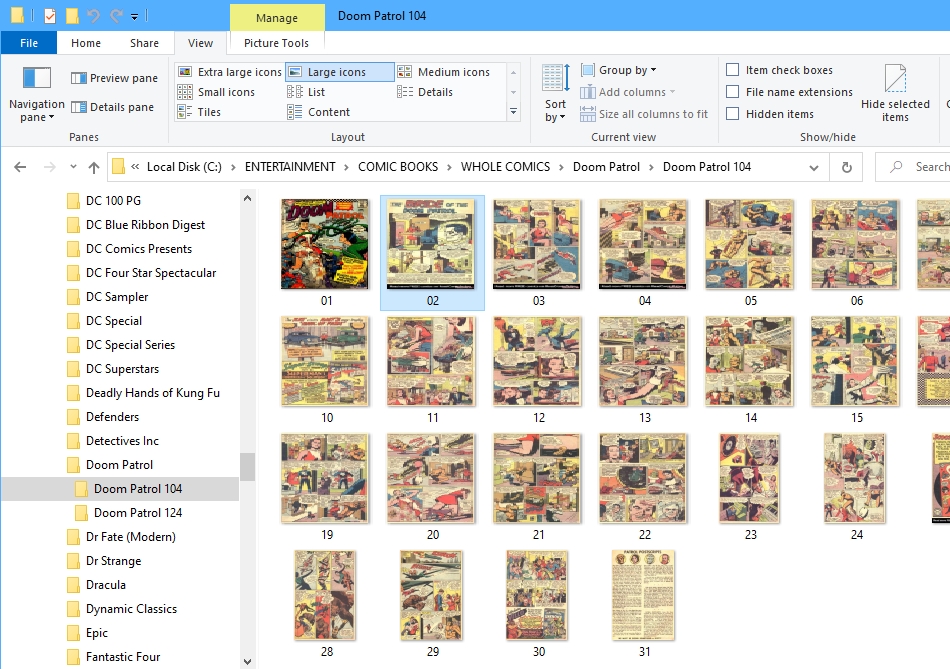Select Medium icons layout
The width and height of the screenshot is (950, 669).
pyautogui.click(x=443, y=72)
